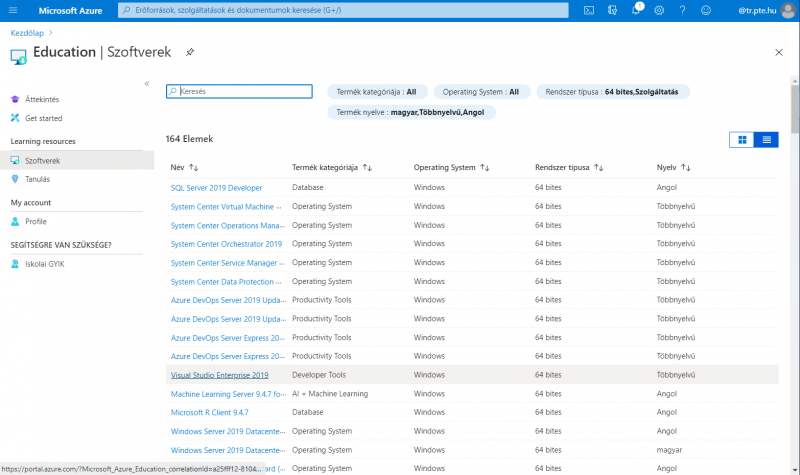Open the help question mark

click(682, 10)
